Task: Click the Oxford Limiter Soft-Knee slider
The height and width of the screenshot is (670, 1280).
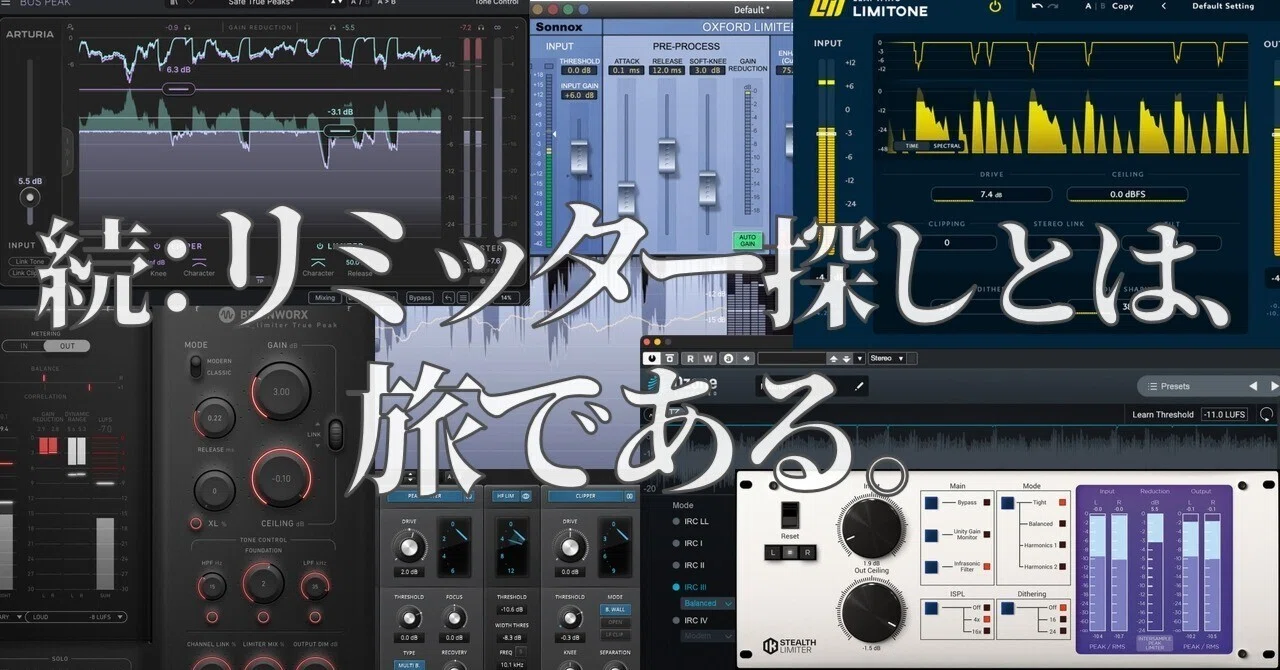Action: (x=708, y=188)
